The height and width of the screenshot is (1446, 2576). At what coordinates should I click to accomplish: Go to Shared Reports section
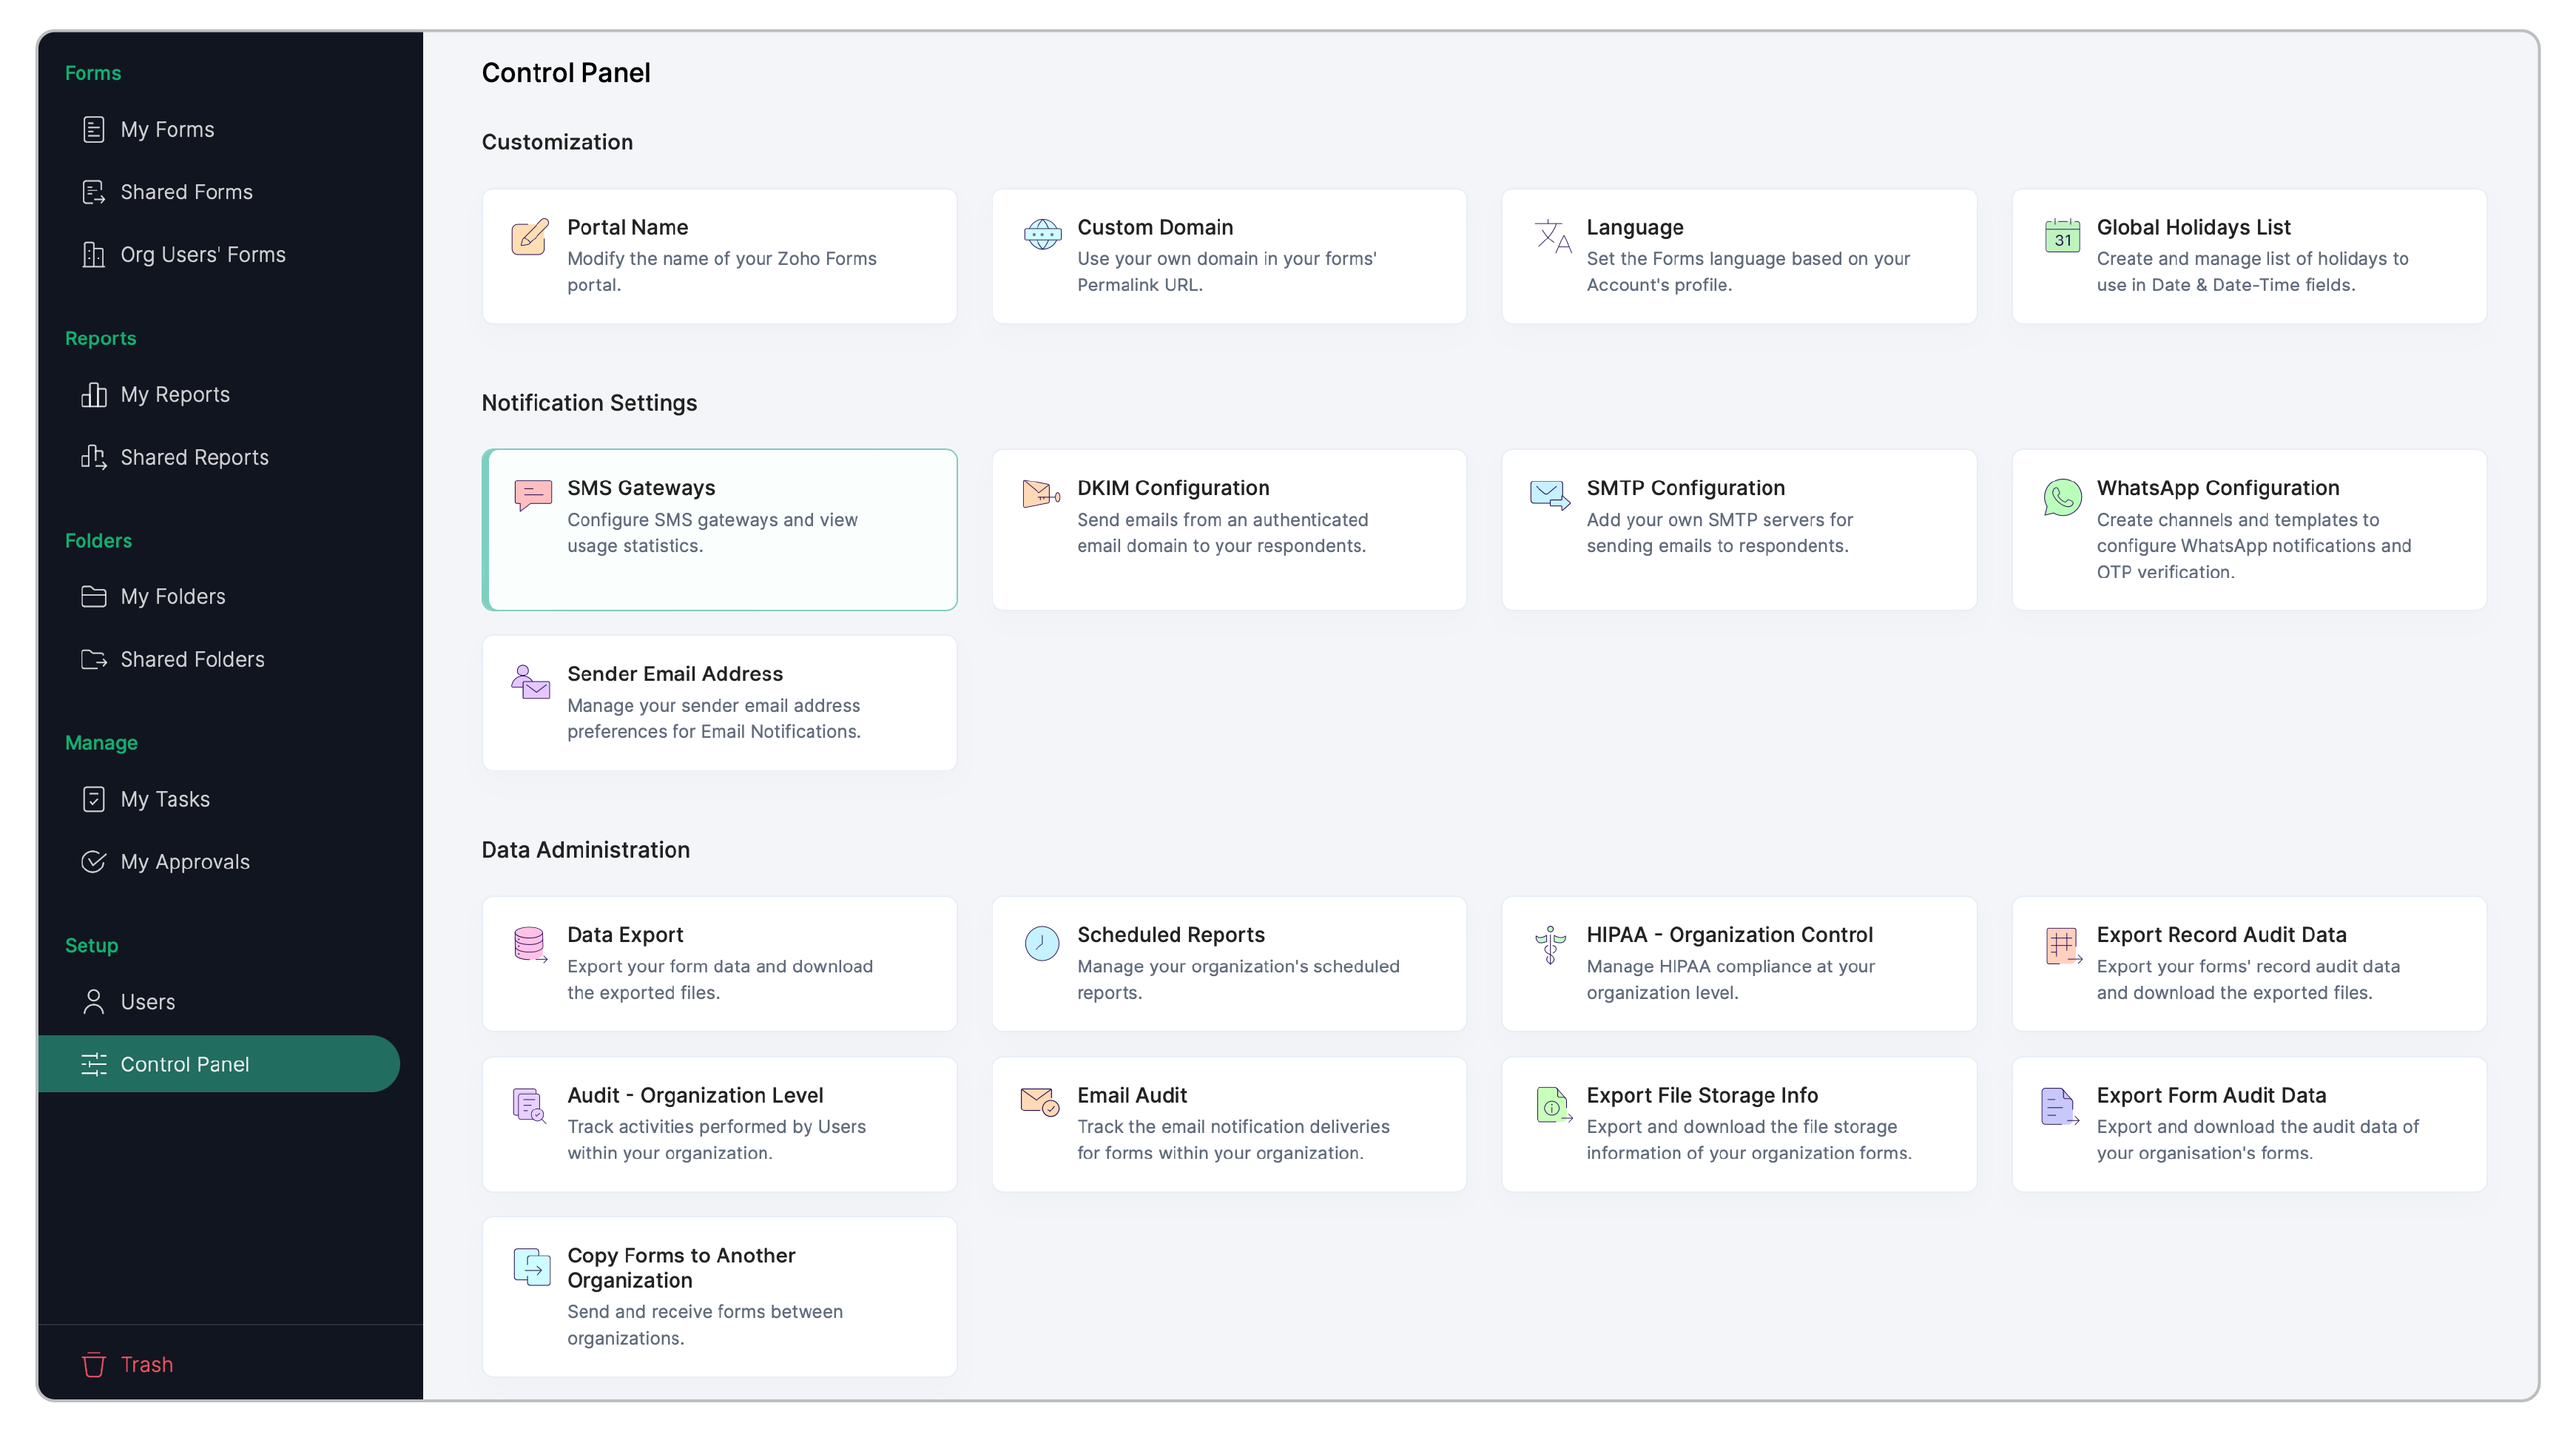coord(194,457)
